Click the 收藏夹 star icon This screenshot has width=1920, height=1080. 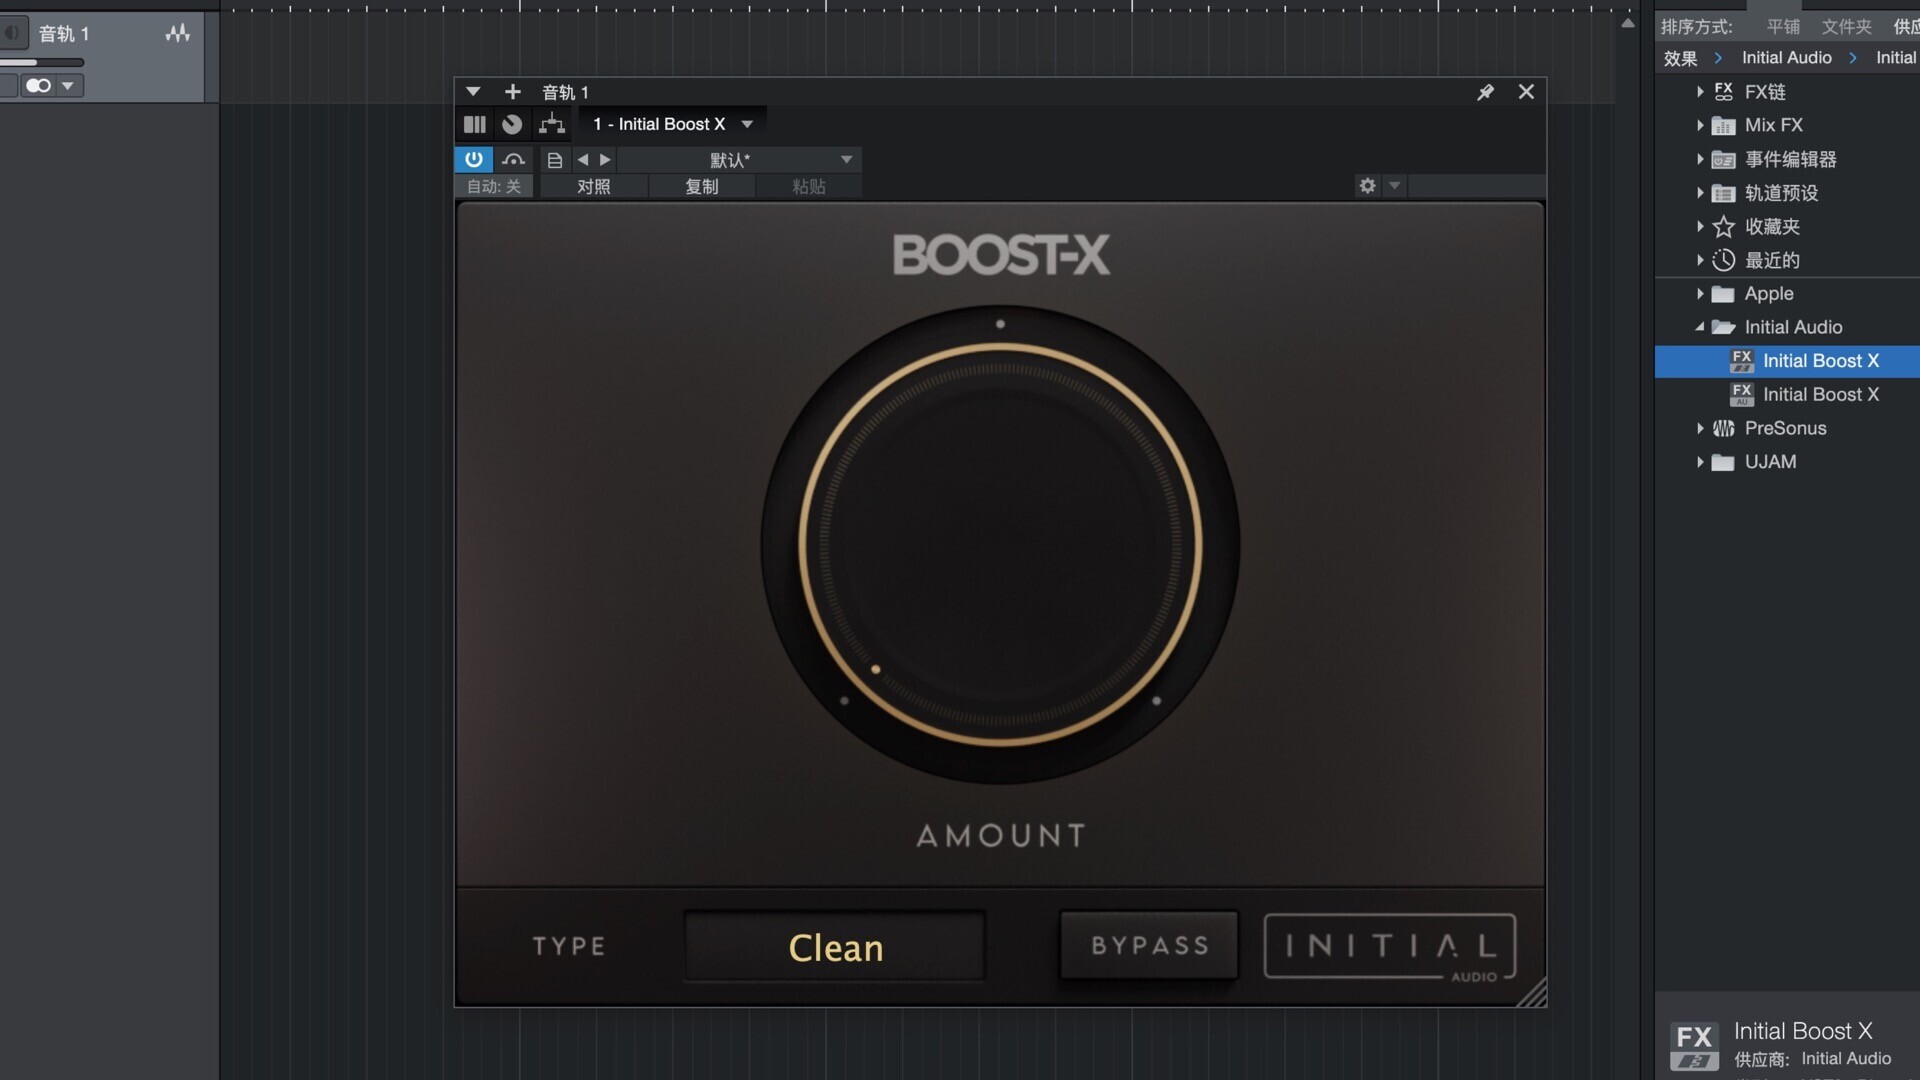point(1723,227)
